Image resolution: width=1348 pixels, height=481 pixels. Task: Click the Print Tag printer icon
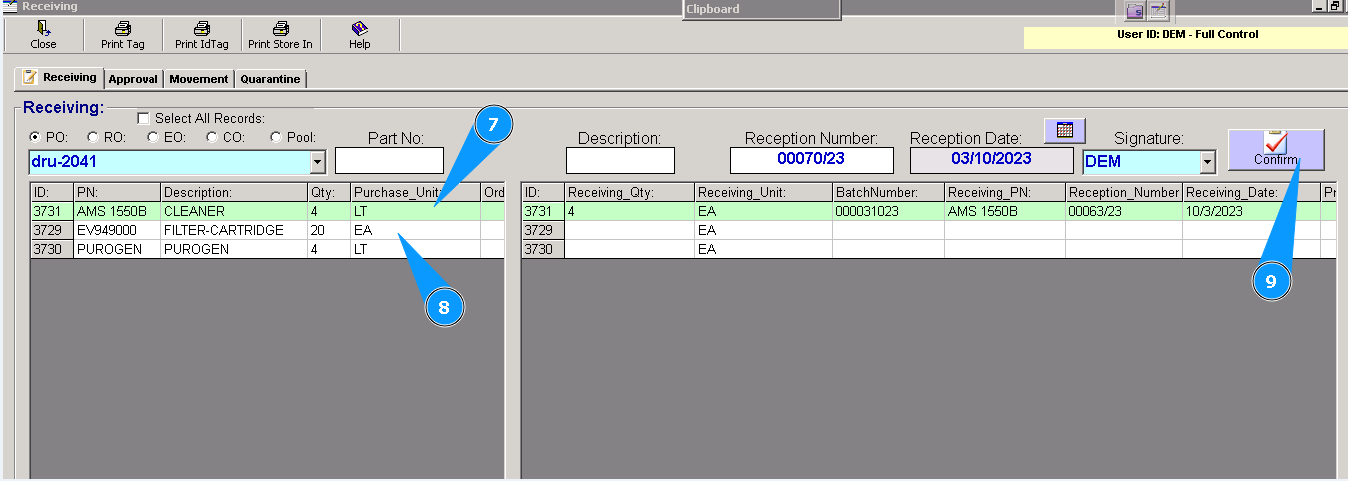pyautogui.click(x=122, y=28)
